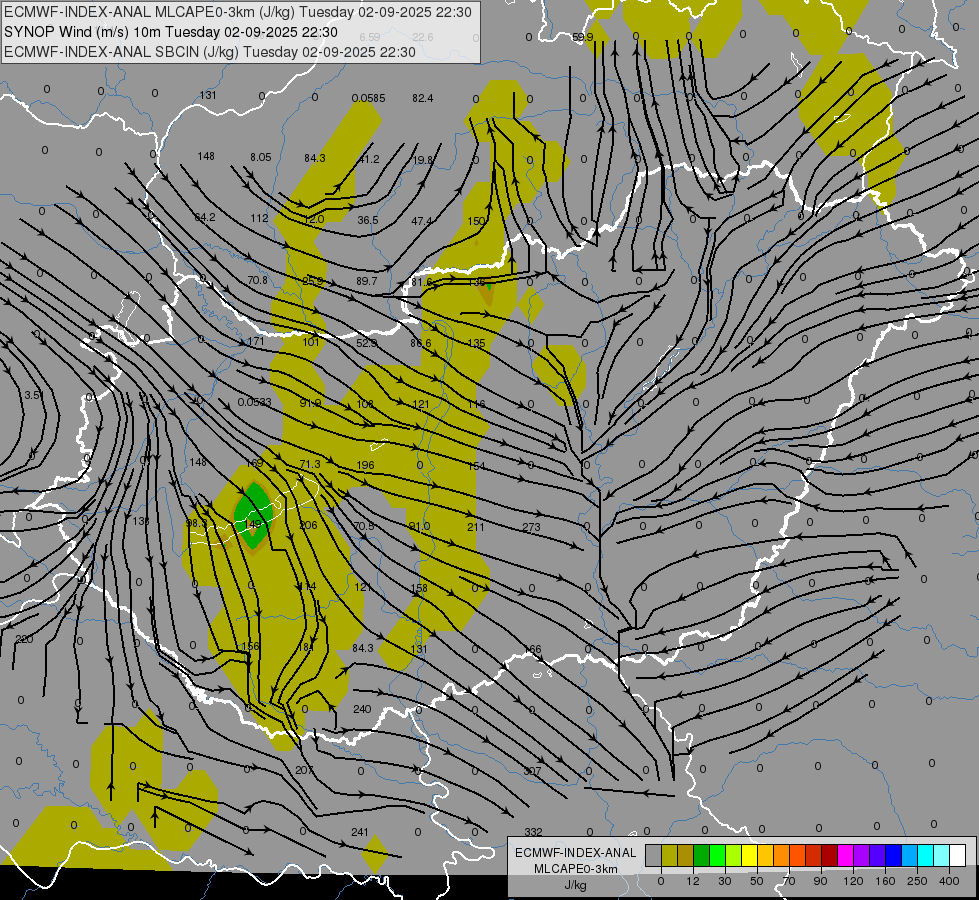Click the legend tick label 70

(x=789, y=881)
